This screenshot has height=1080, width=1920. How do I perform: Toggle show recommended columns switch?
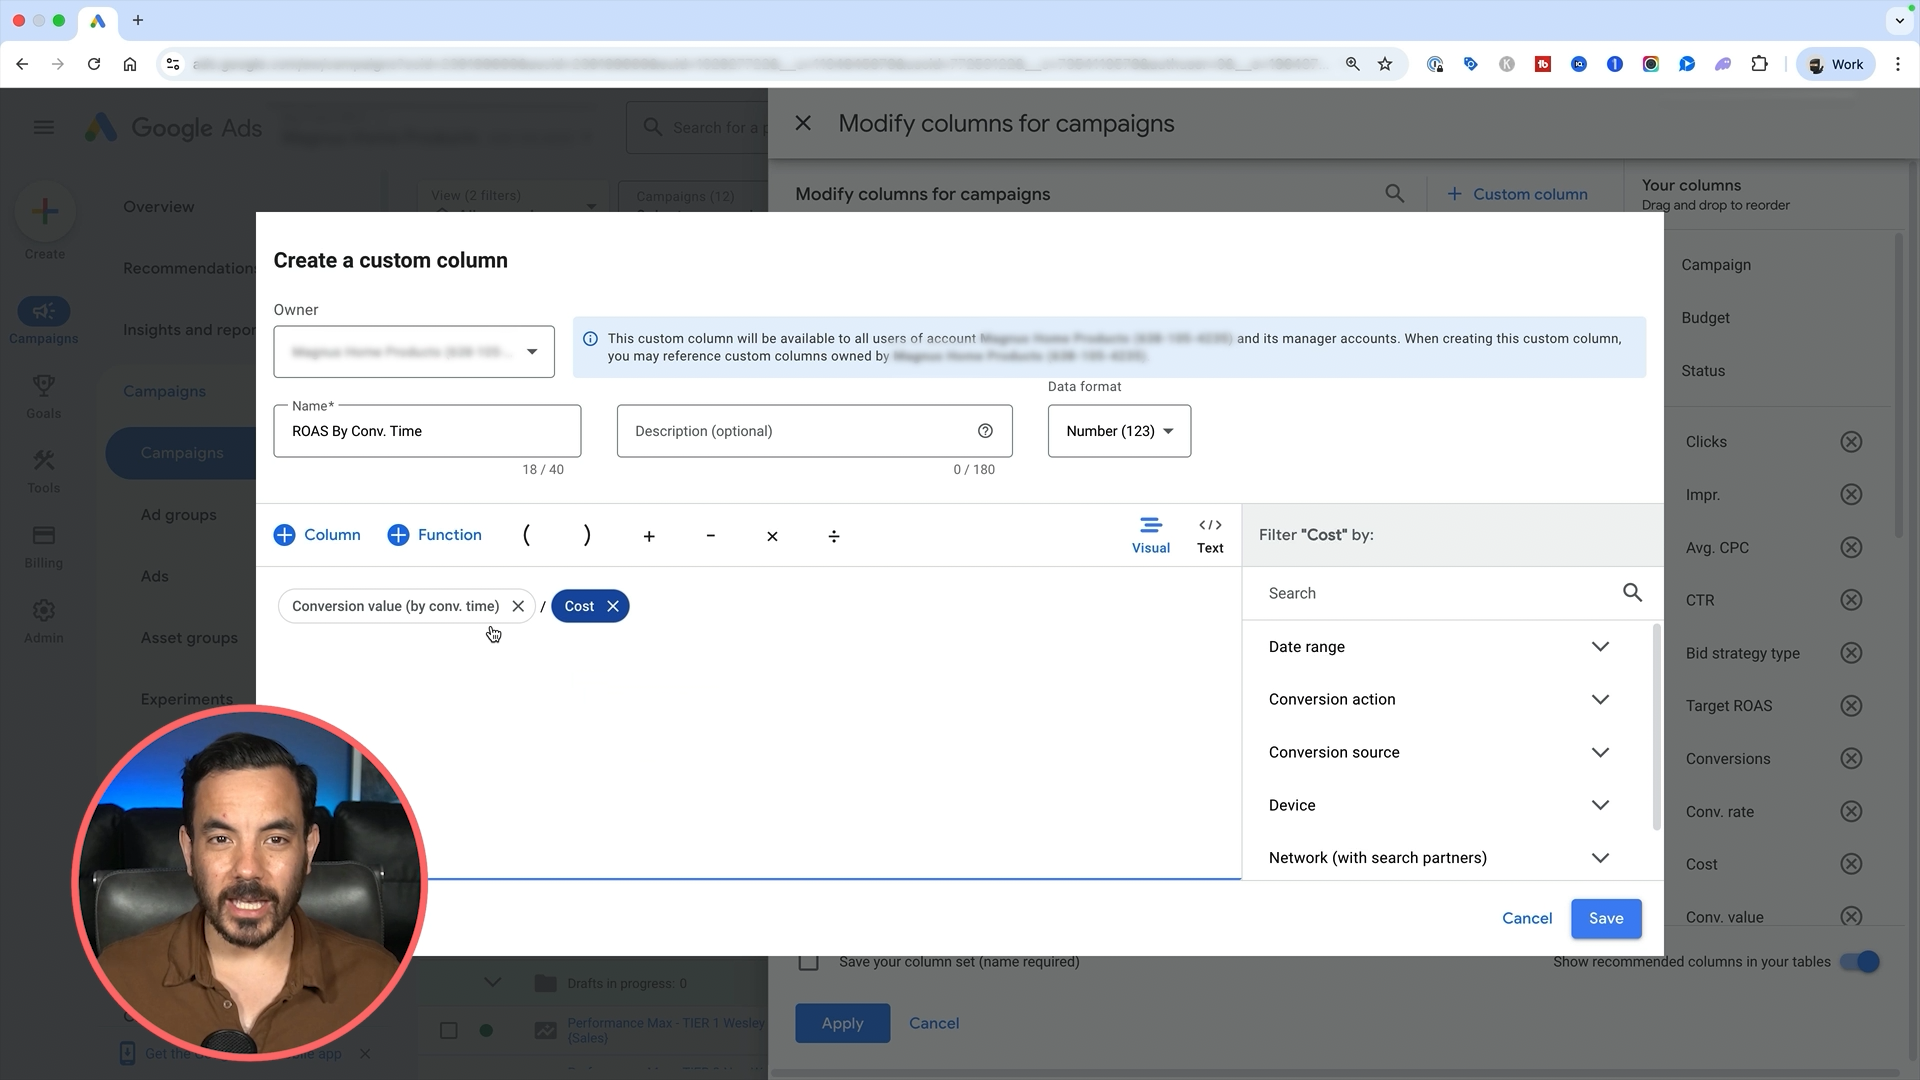[x=1860, y=962]
